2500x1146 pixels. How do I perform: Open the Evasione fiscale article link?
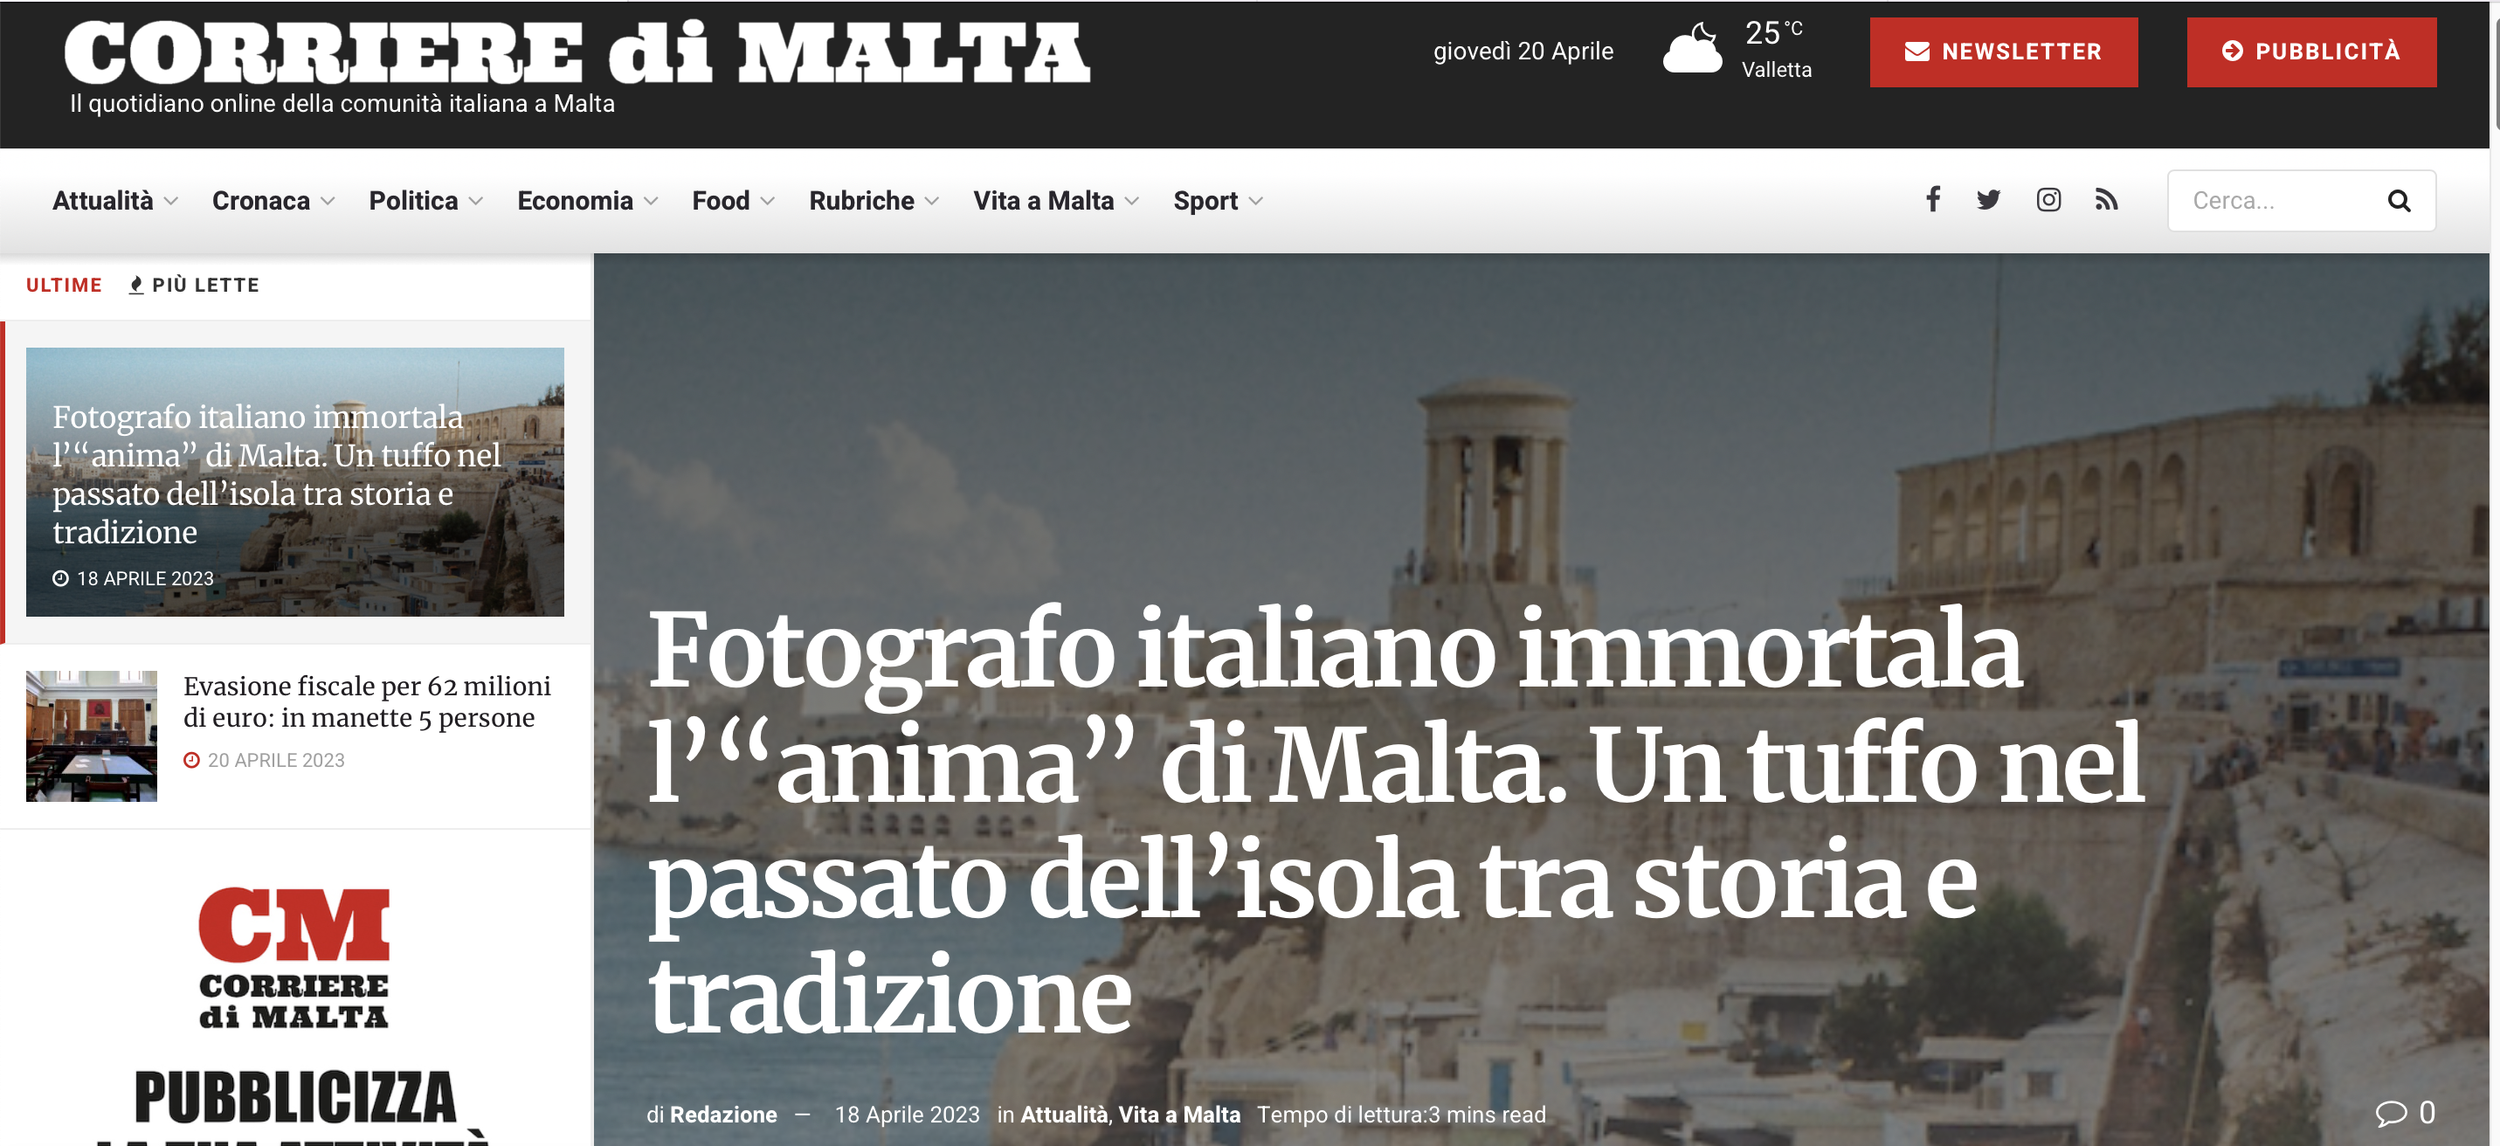[366, 701]
